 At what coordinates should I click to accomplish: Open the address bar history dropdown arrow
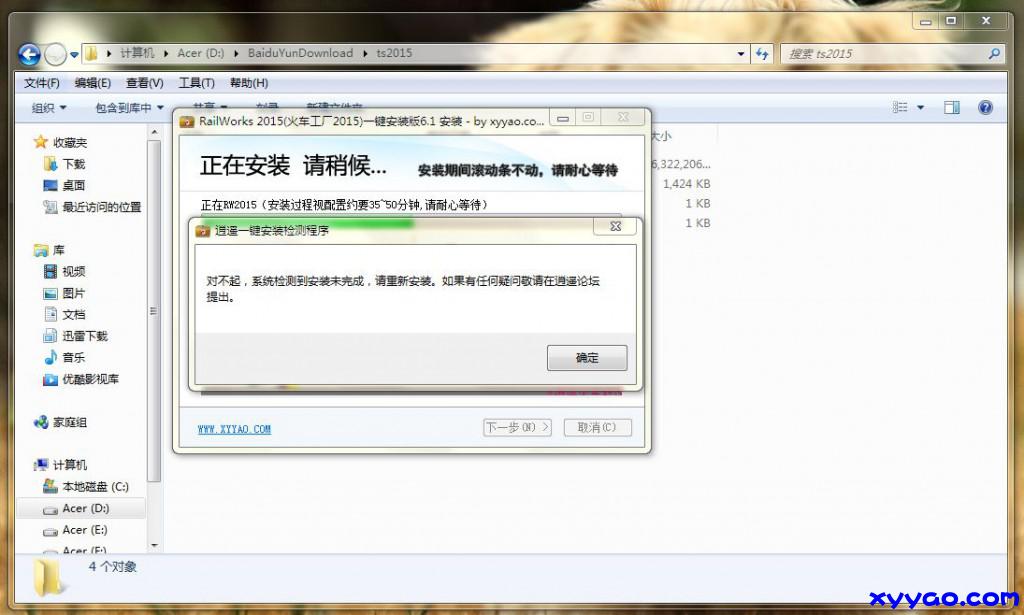[x=741, y=54]
